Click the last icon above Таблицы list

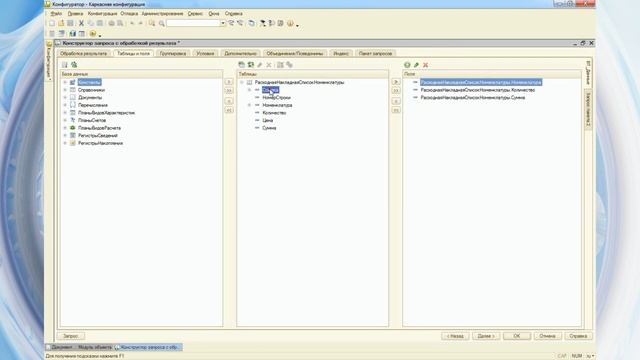[x=289, y=65]
